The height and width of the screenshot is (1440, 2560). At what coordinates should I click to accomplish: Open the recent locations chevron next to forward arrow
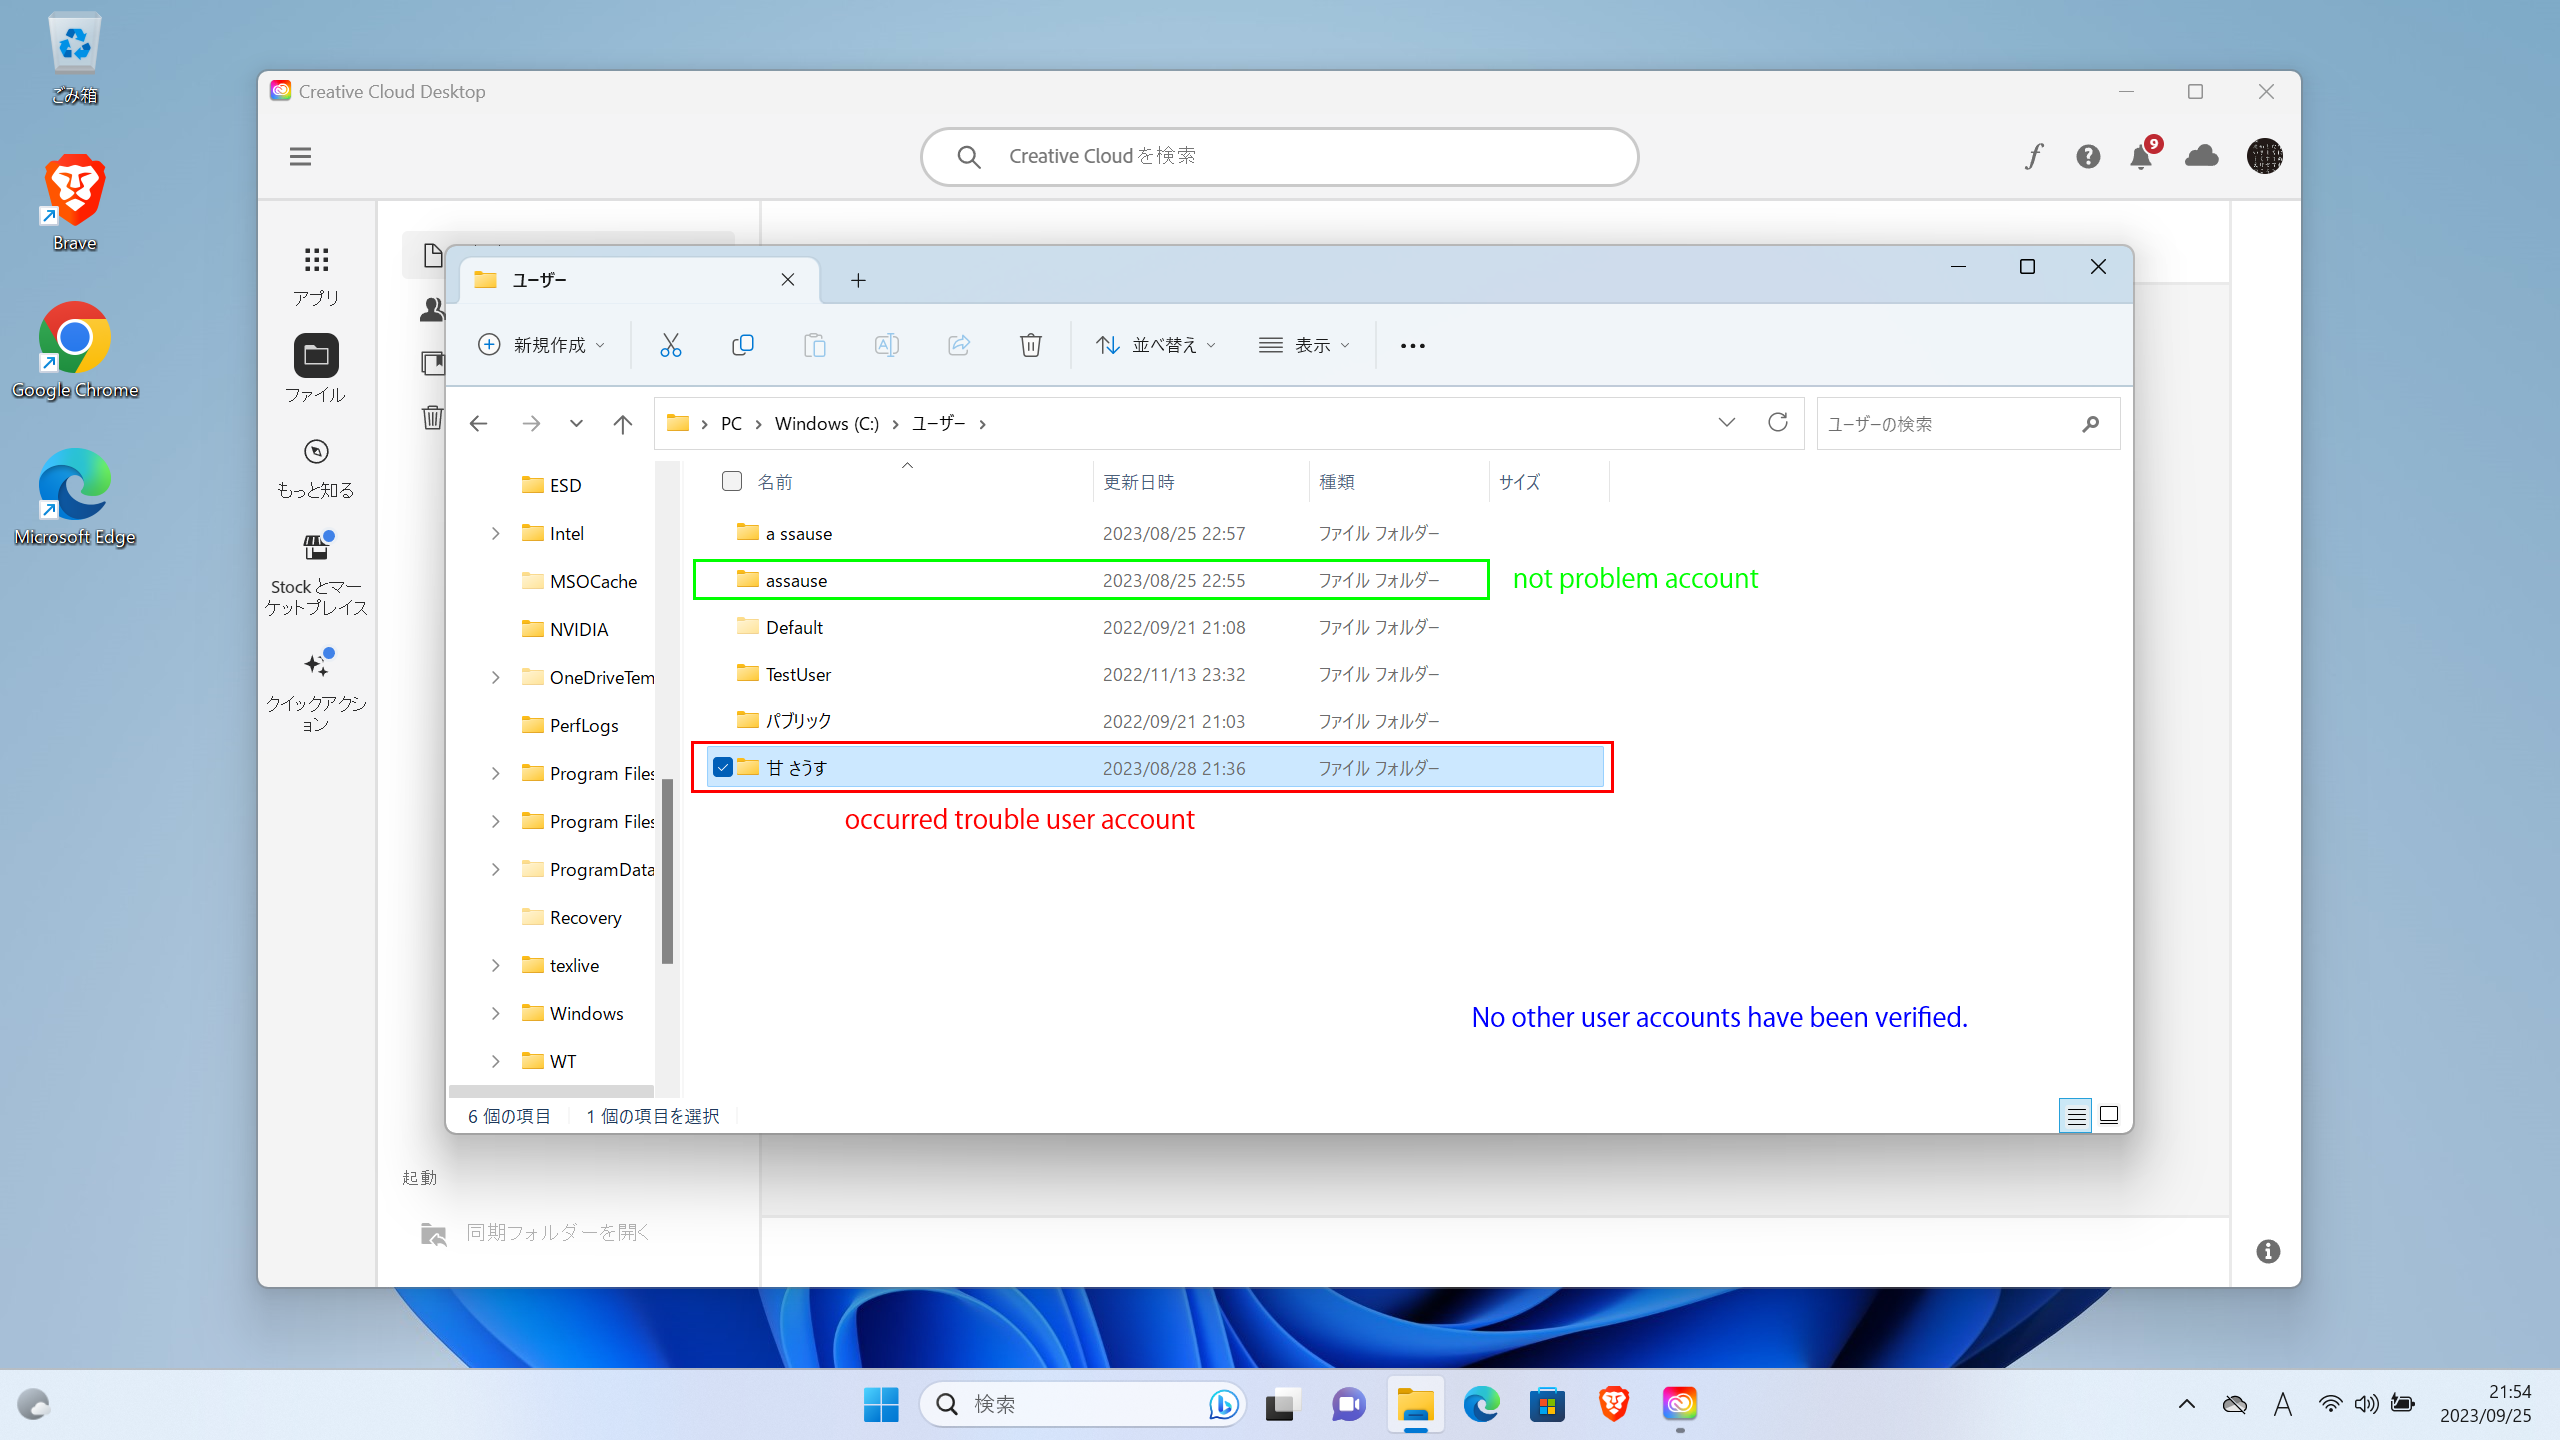[x=576, y=424]
